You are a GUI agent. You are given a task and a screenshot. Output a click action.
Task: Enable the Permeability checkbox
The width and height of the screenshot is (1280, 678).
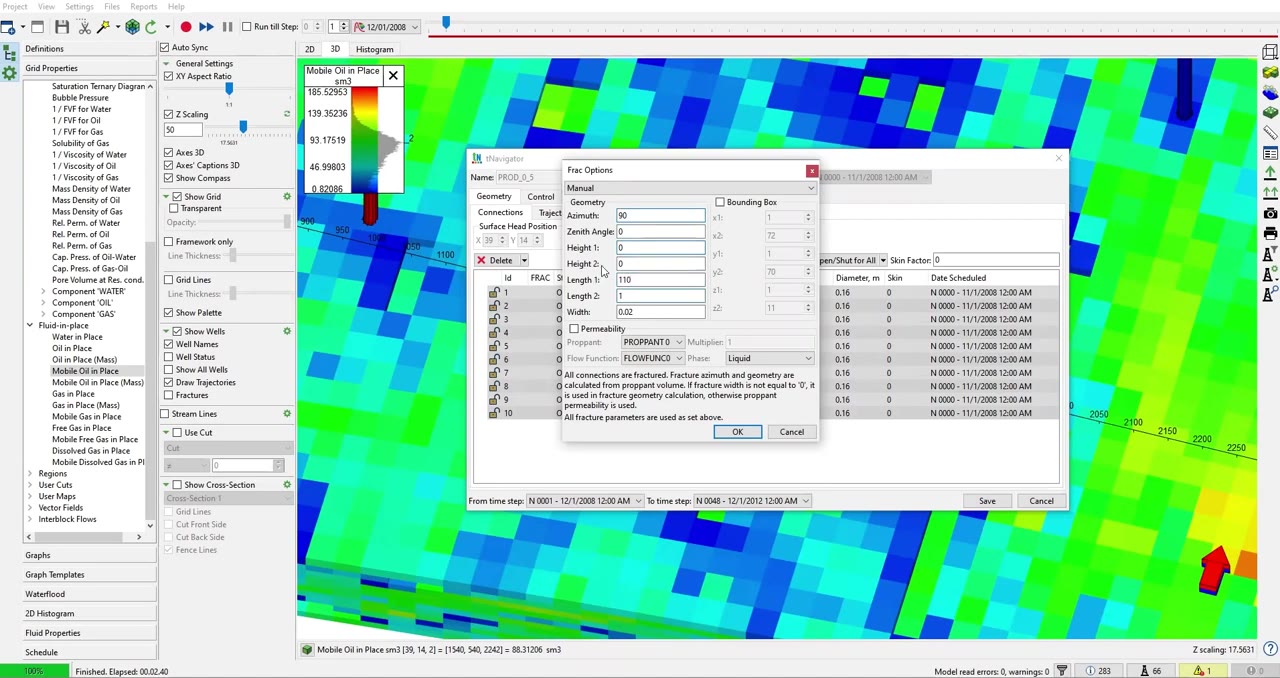(575, 329)
